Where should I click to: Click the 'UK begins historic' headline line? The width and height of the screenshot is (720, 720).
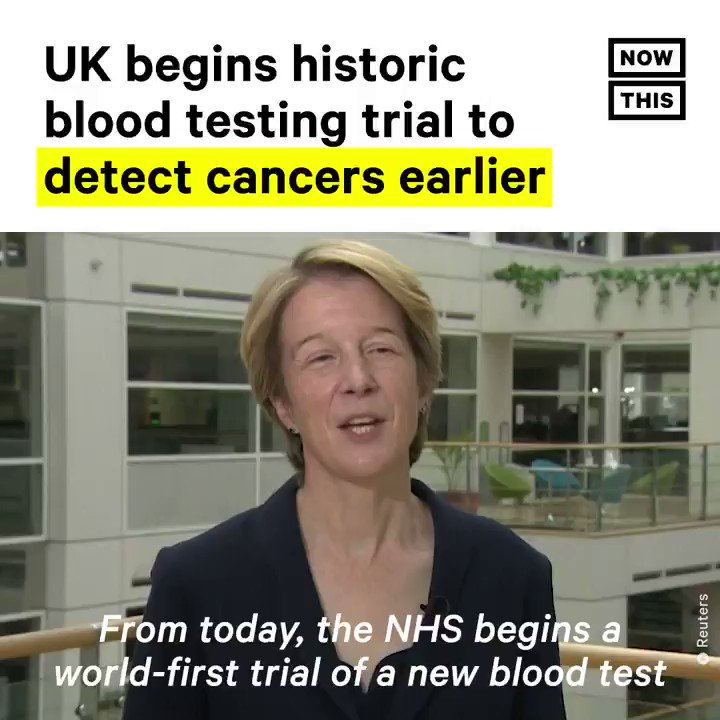point(255,64)
